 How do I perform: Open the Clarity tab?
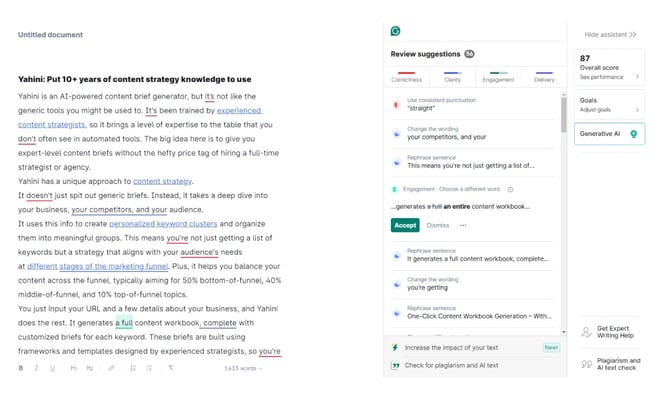[x=452, y=77]
